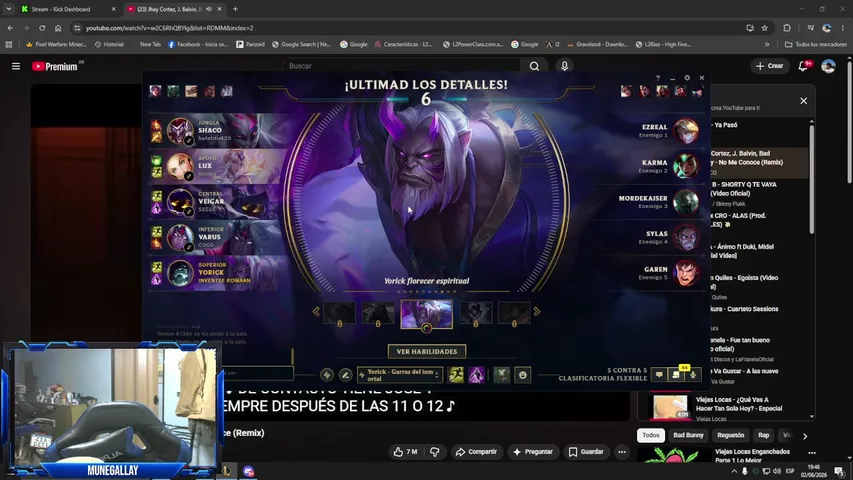The width and height of the screenshot is (853, 480).
Task: Select the Bad Bunny filter chip
Action: coord(688,435)
